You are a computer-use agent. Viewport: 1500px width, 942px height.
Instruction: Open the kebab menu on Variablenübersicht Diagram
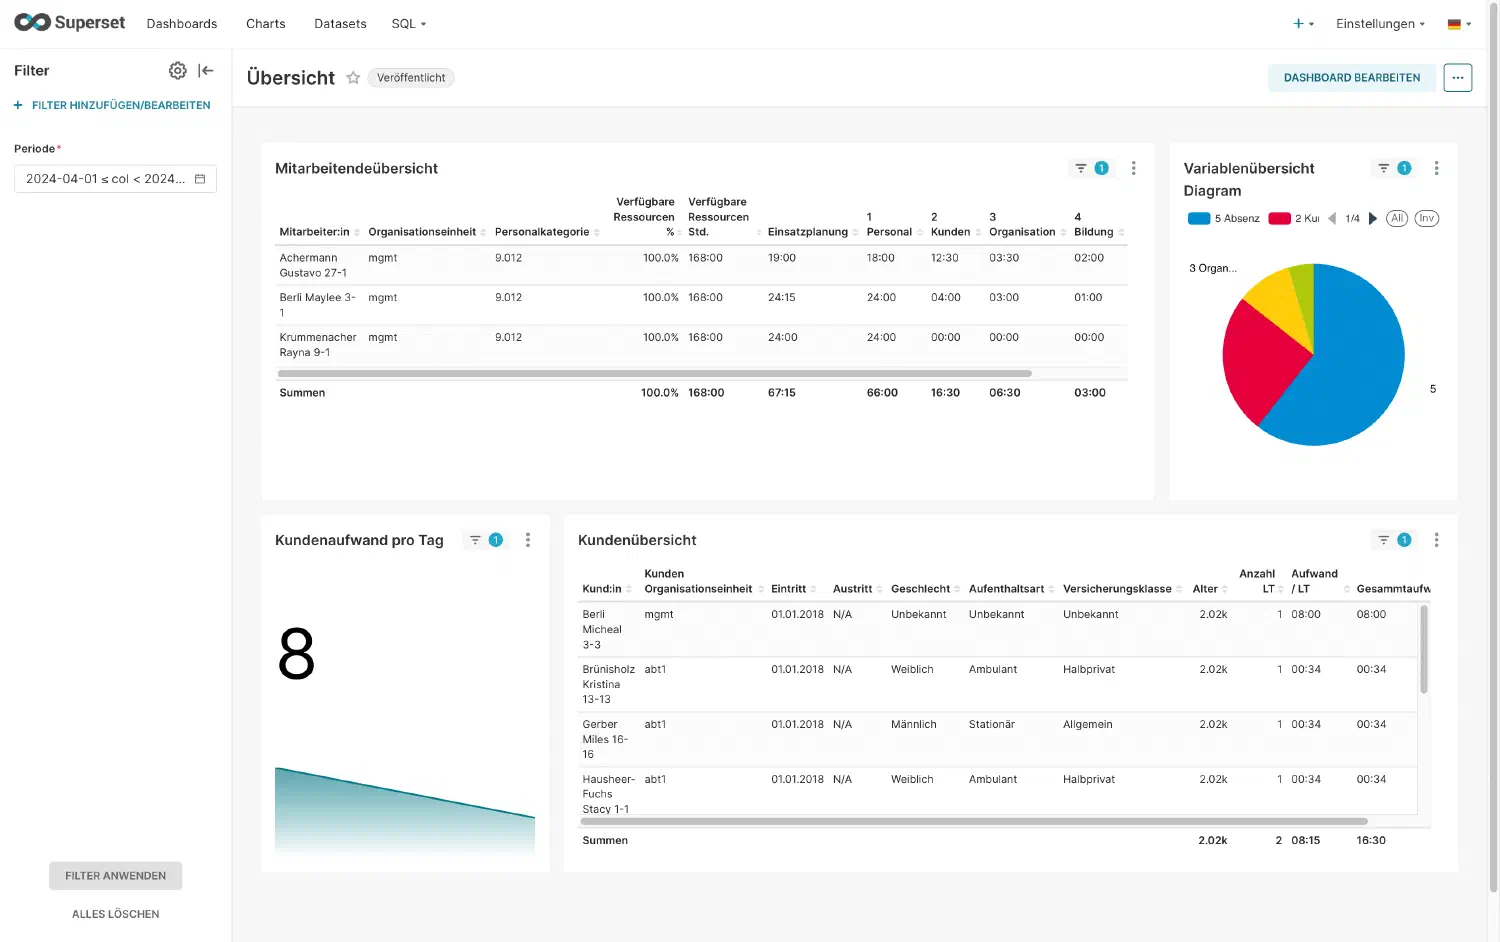click(1437, 168)
